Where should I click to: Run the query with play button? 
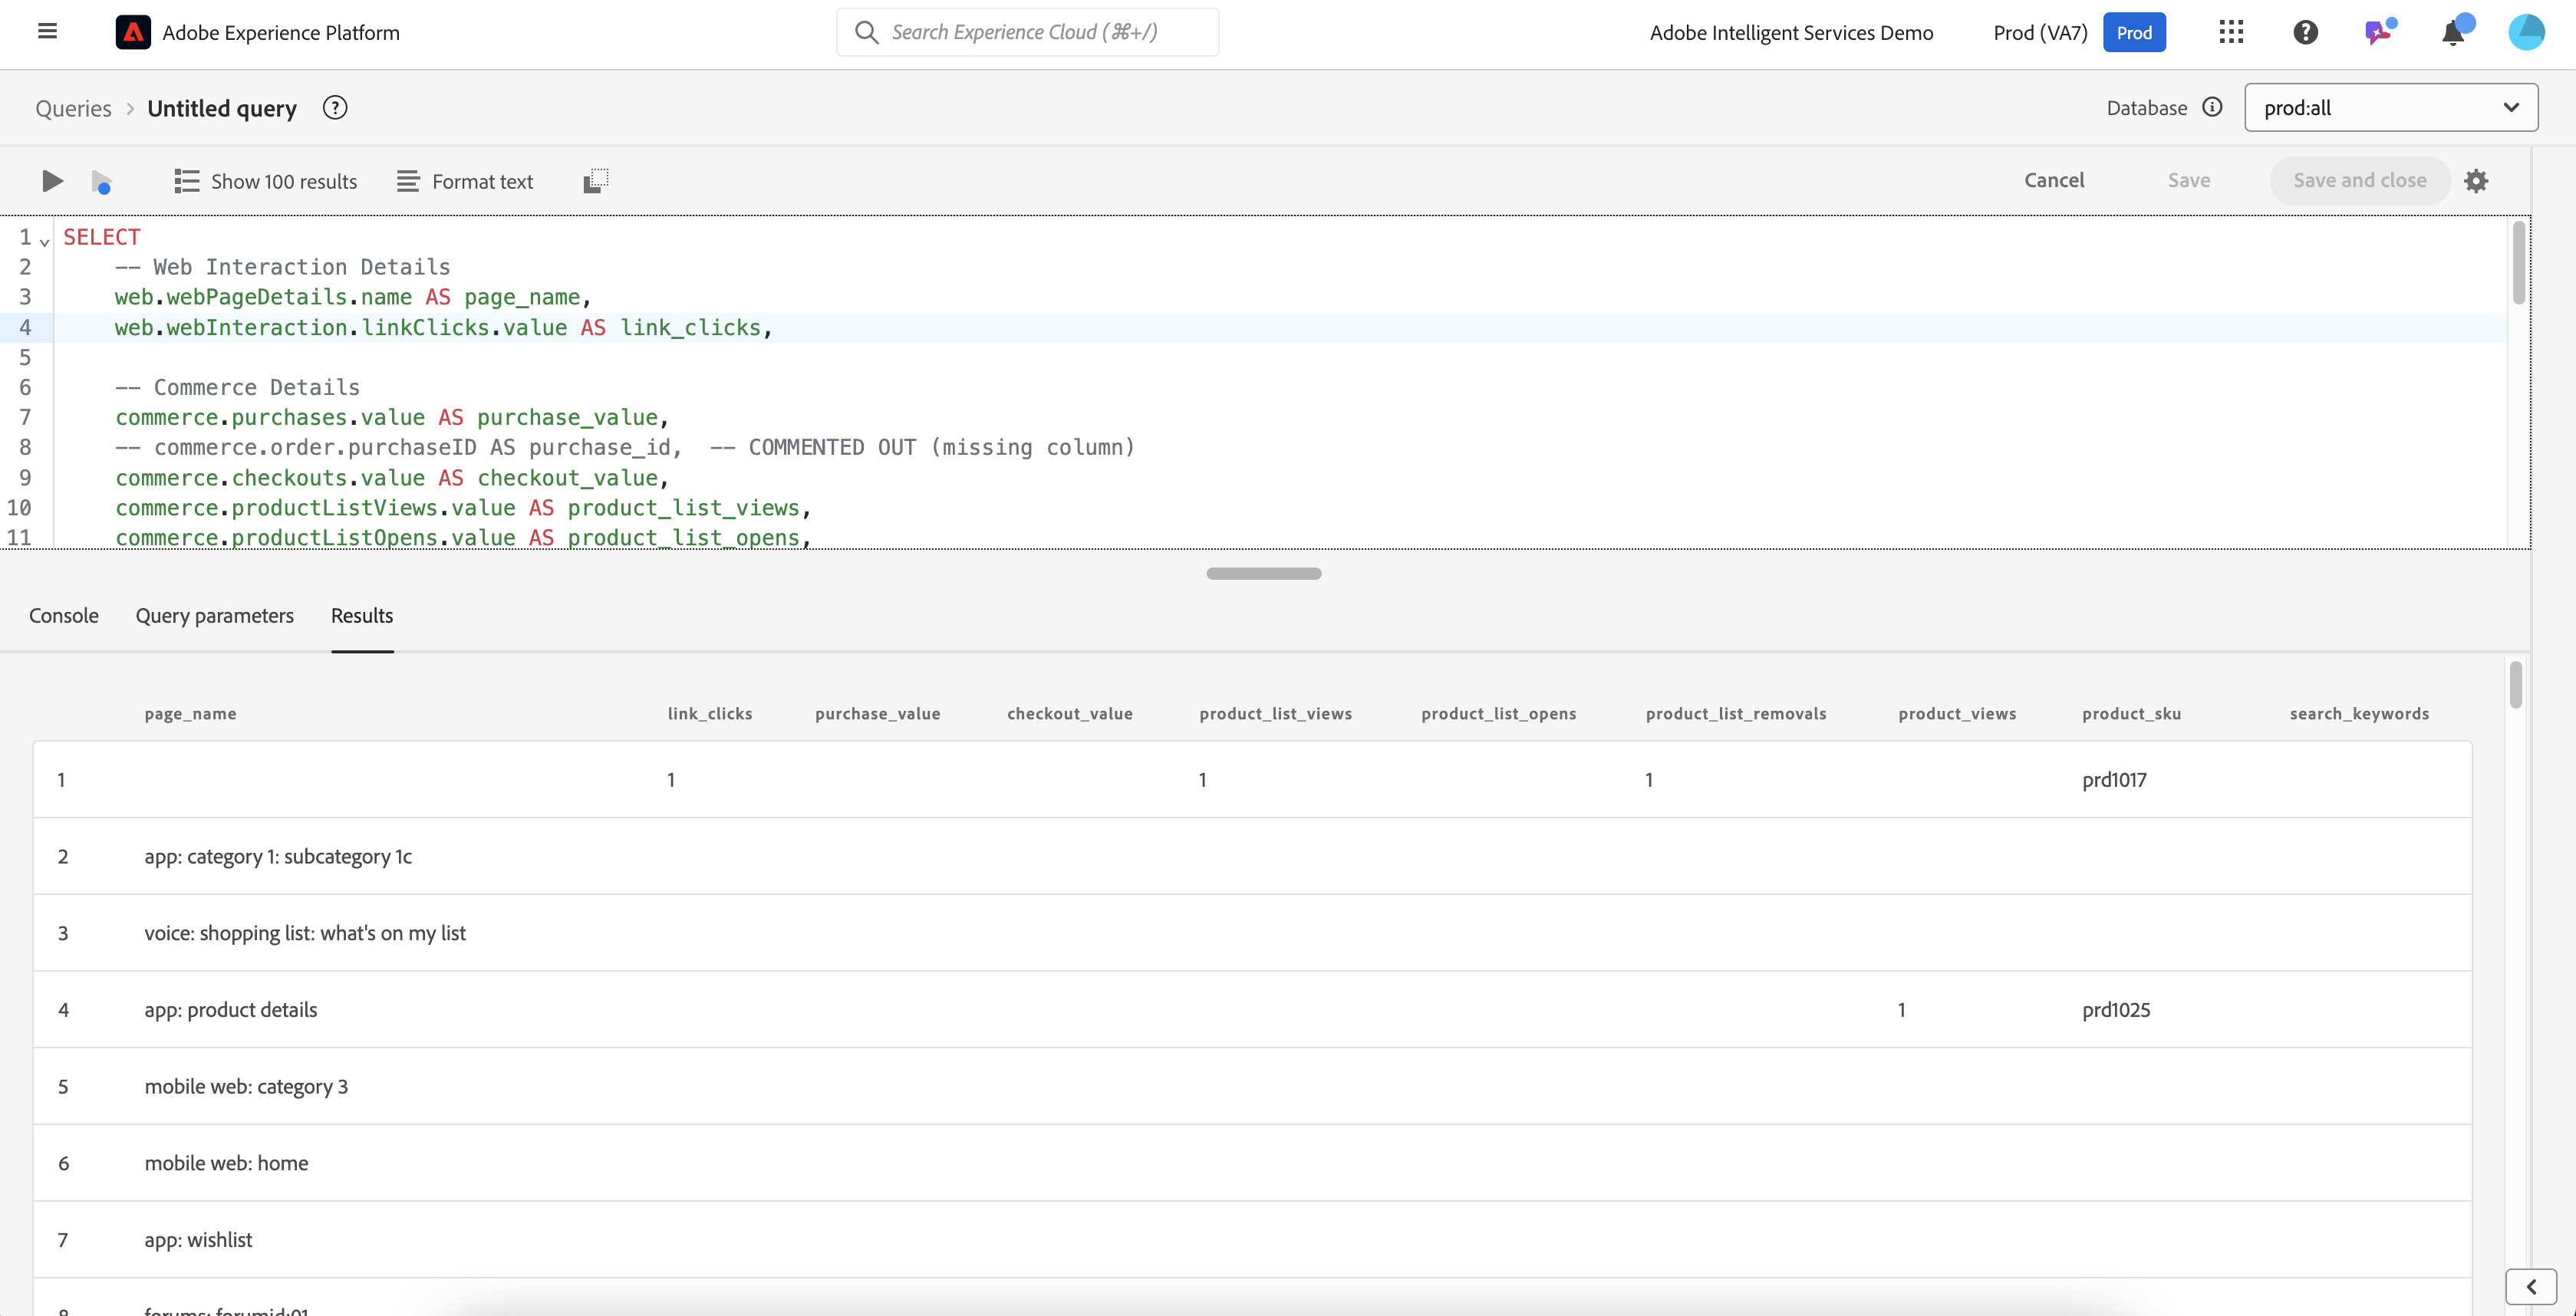52,181
